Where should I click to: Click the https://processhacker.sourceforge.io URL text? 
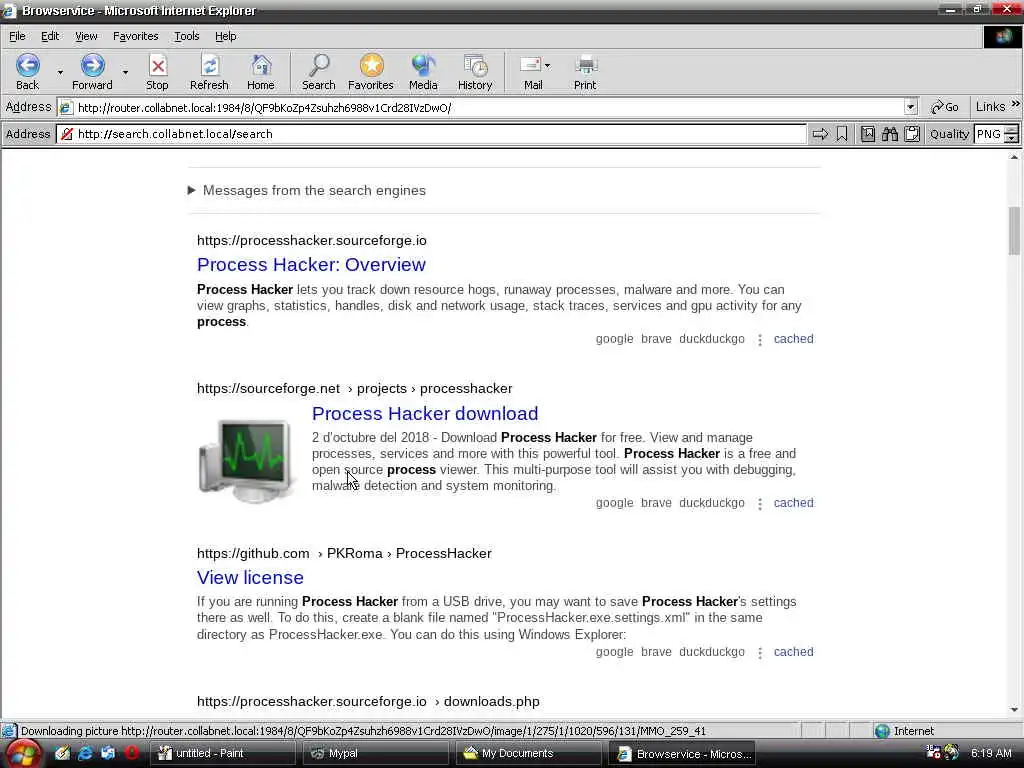point(312,241)
